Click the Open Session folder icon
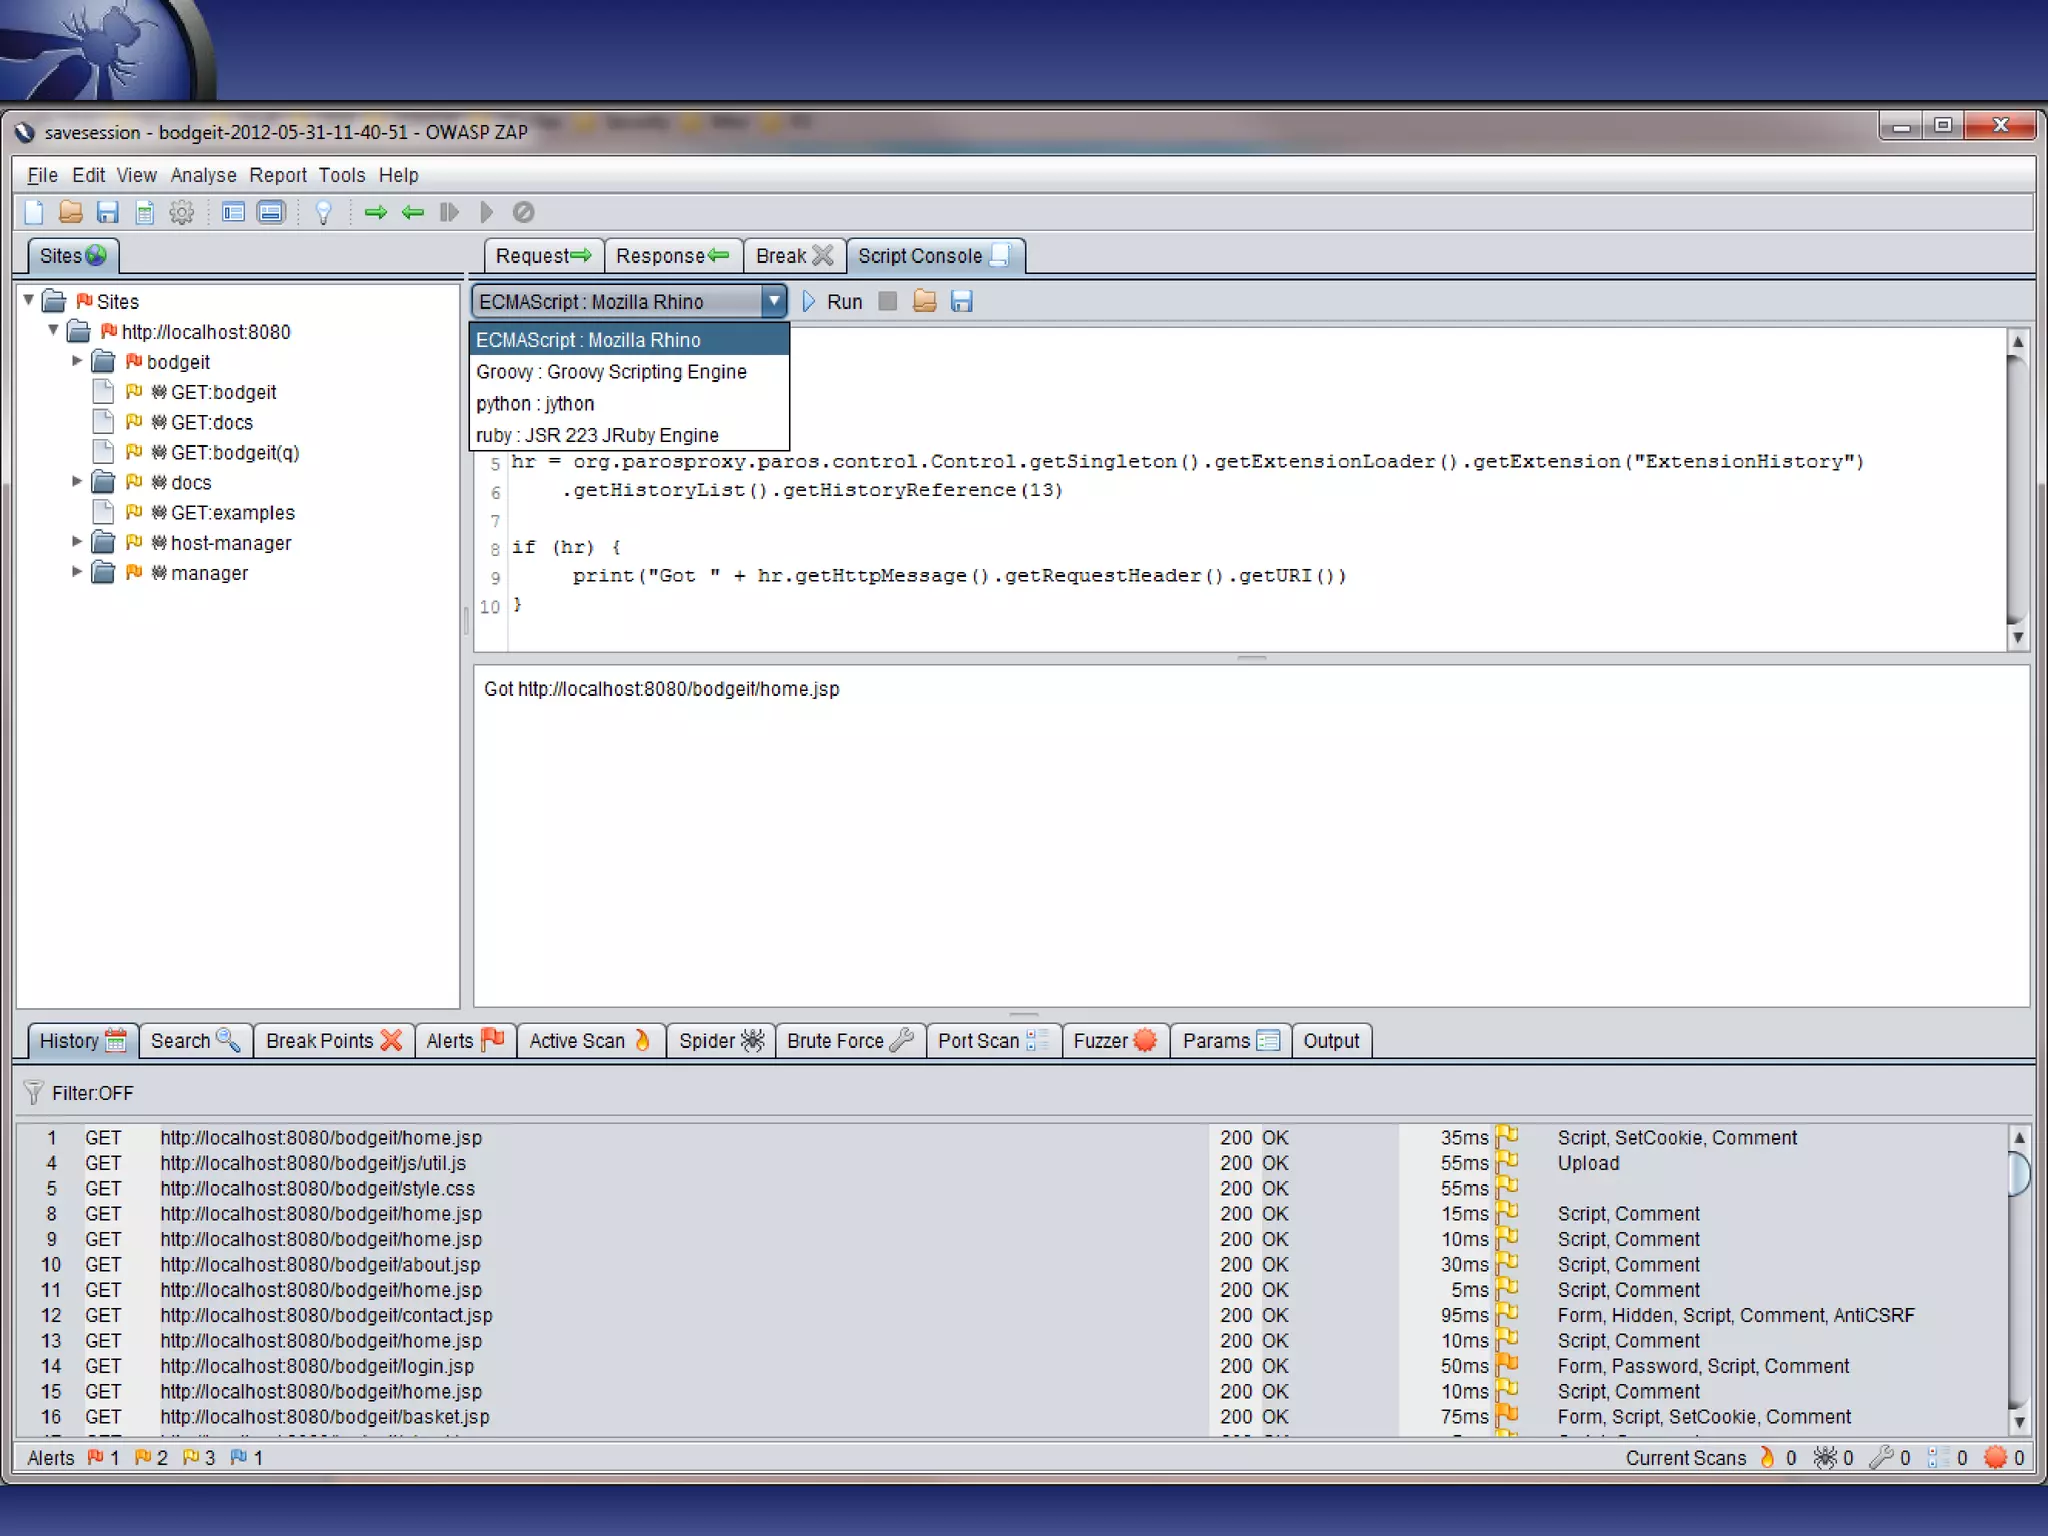Screen dimensions: 2048x1536 pos(70,212)
